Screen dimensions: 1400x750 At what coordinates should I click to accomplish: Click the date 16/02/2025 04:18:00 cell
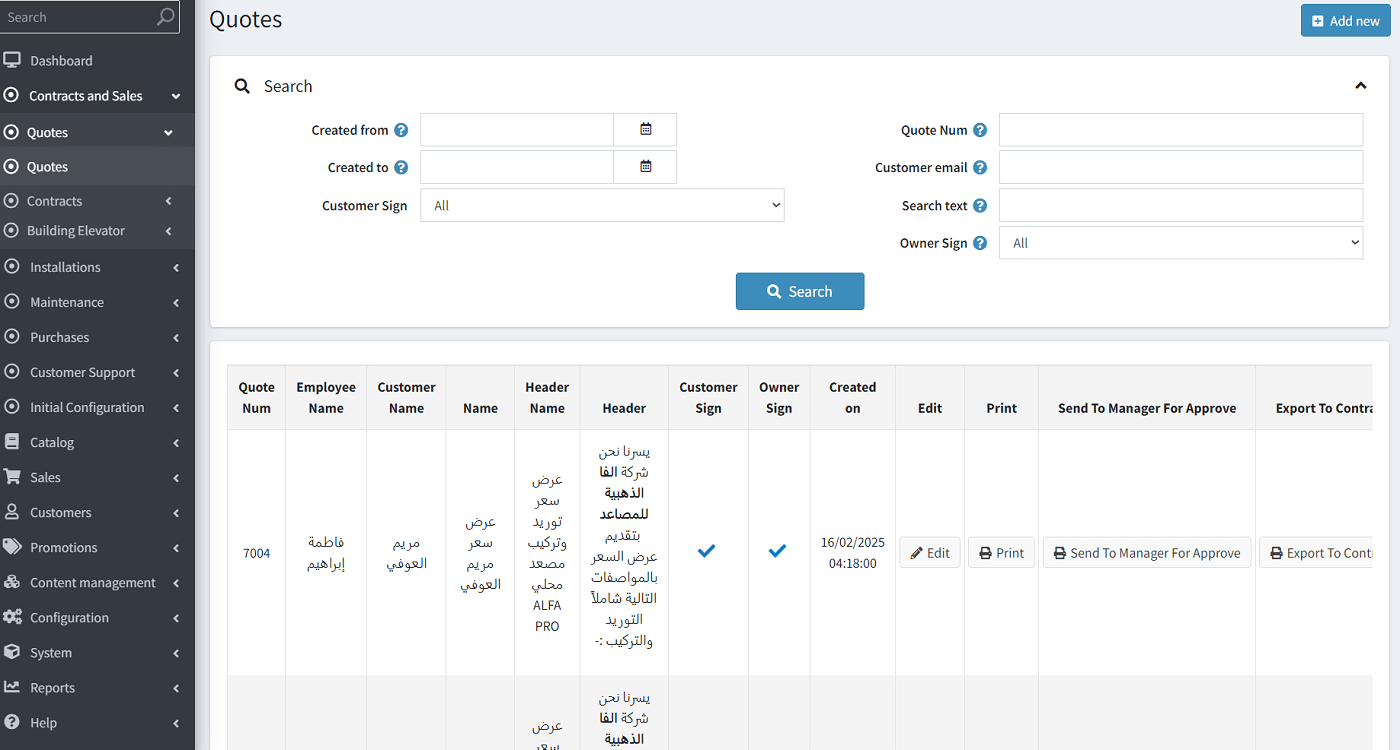tap(853, 553)
